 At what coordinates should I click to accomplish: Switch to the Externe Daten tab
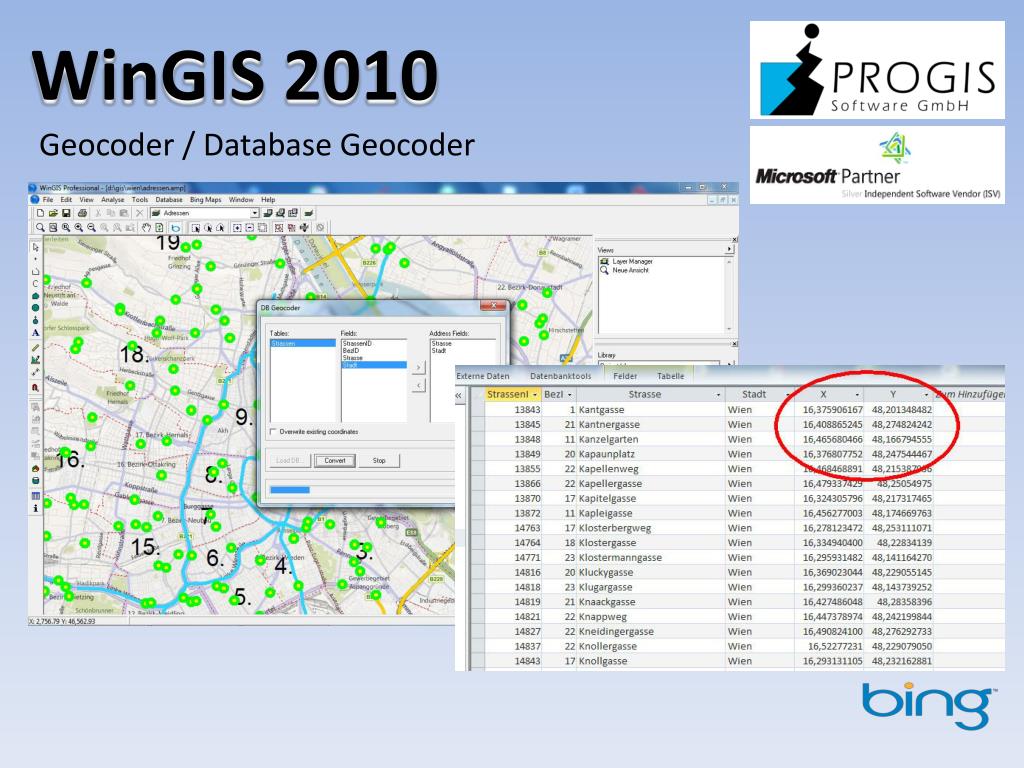(483, 376)
